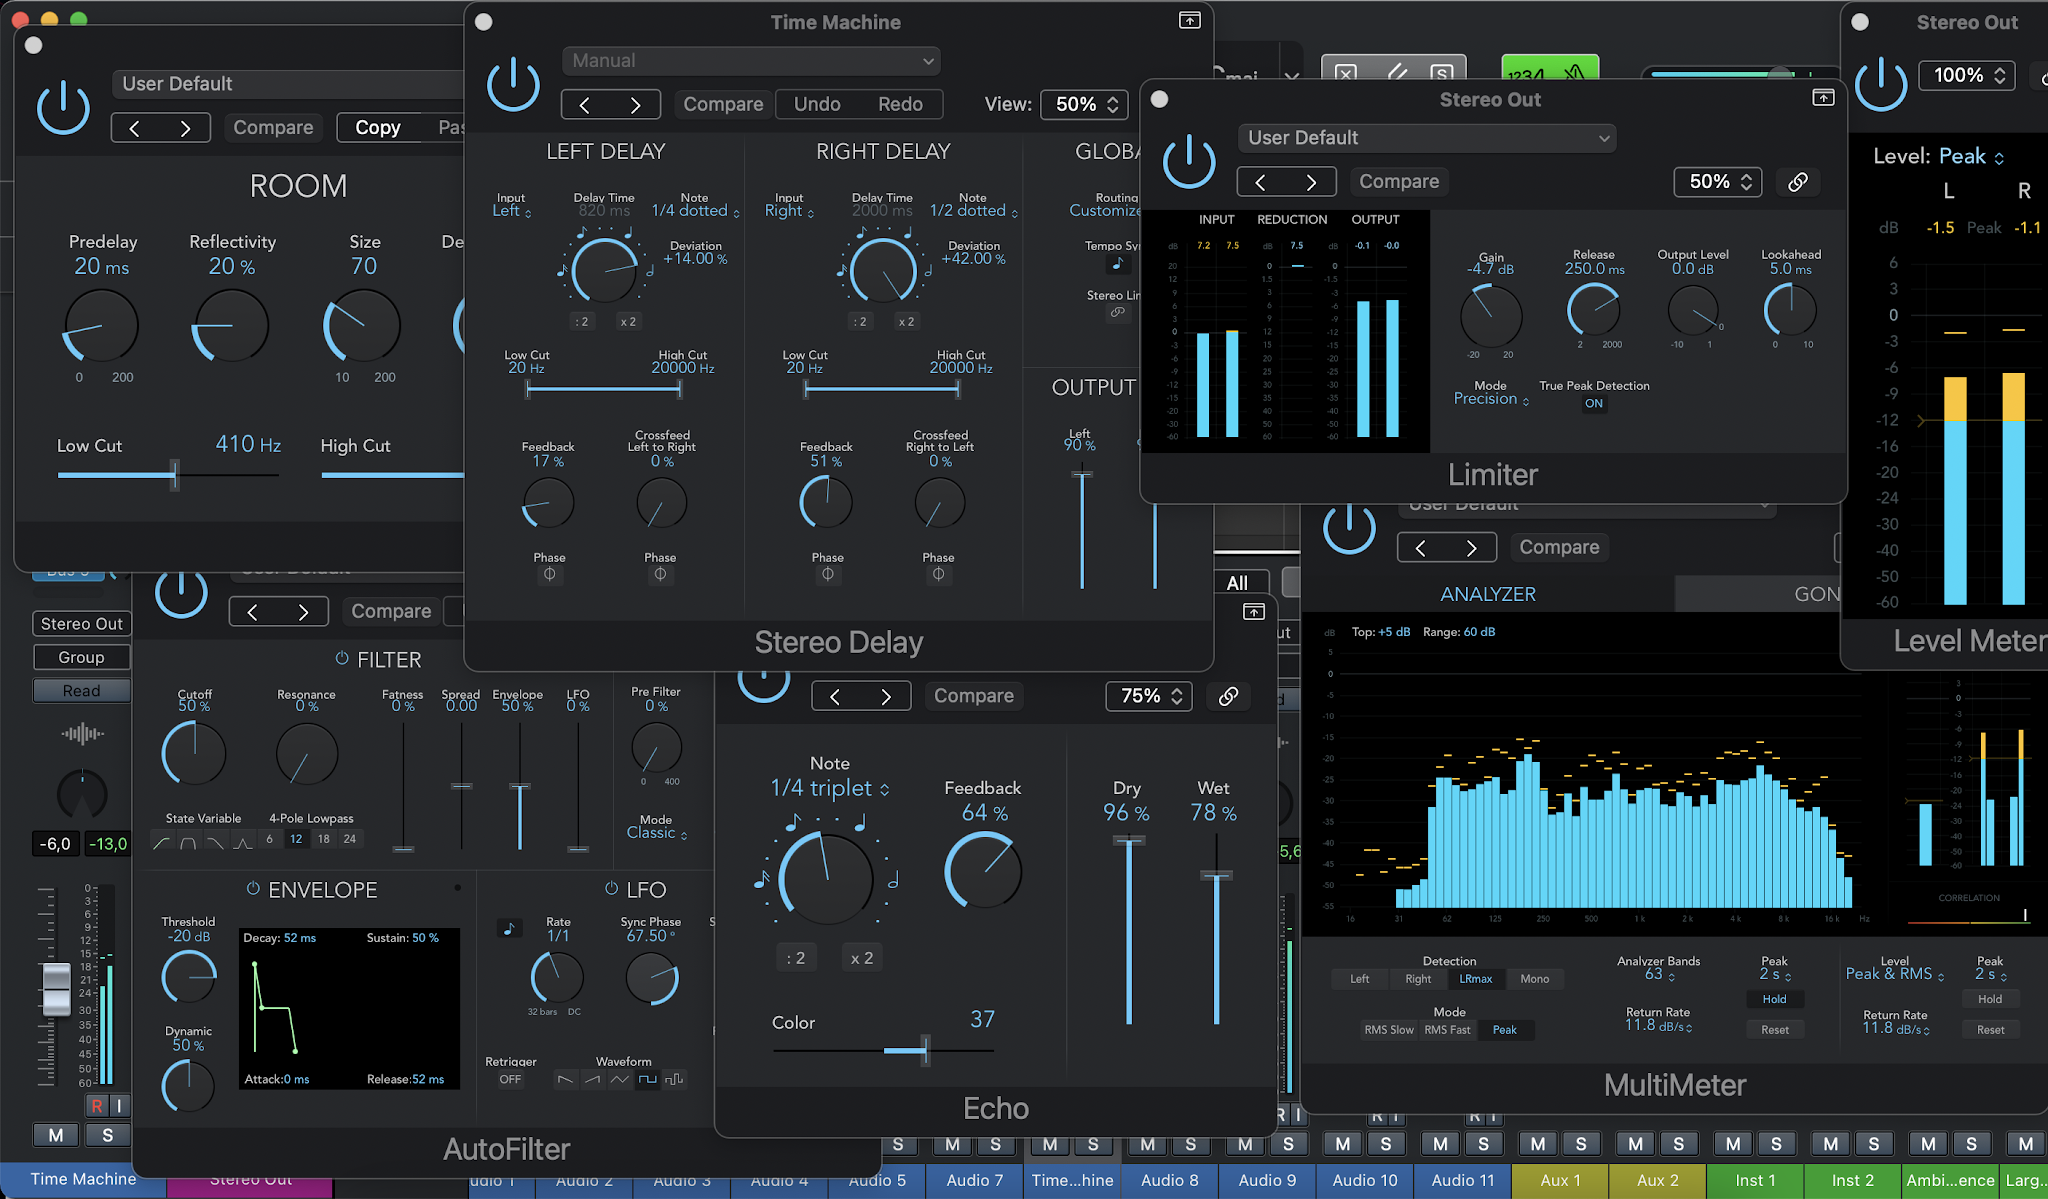
Task: Turn on Retrigger in the AutoFilter LFO
Action: (509, 1079)
